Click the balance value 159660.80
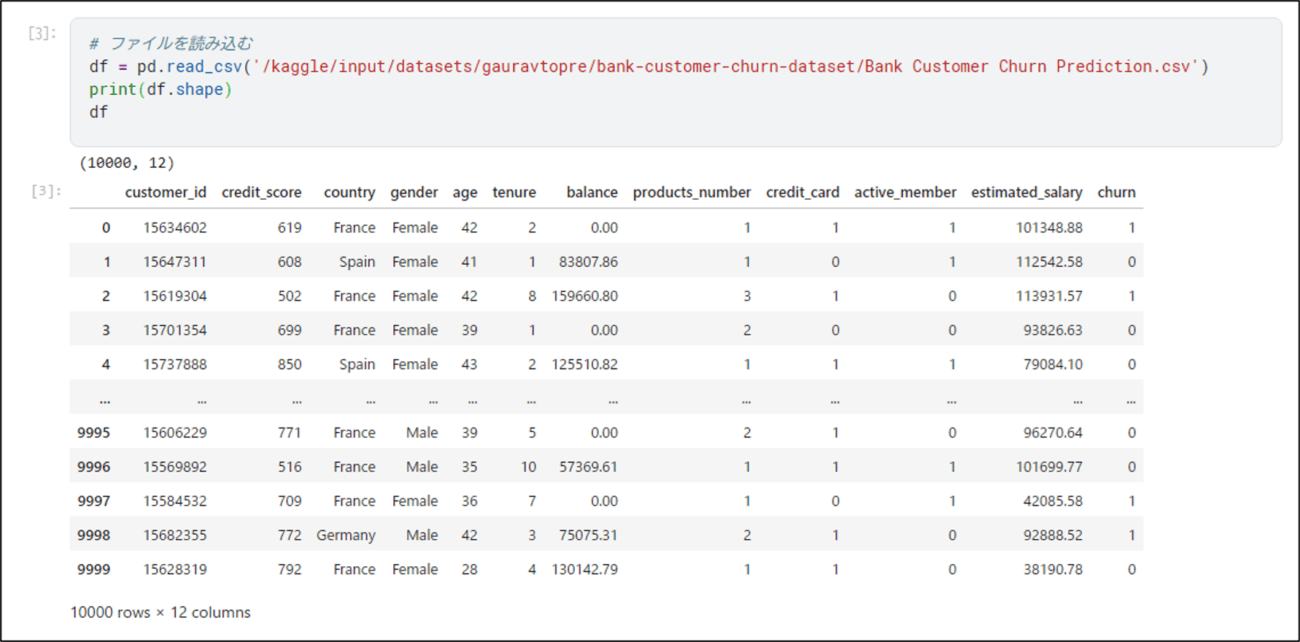This screenshot has width=1300, height=642. (x=585, y=296)
